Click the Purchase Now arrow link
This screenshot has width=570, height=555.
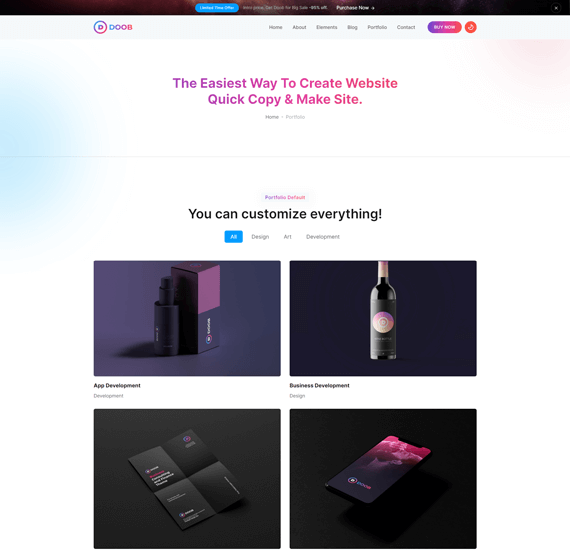pyautogui.click(x=355, y=8)
